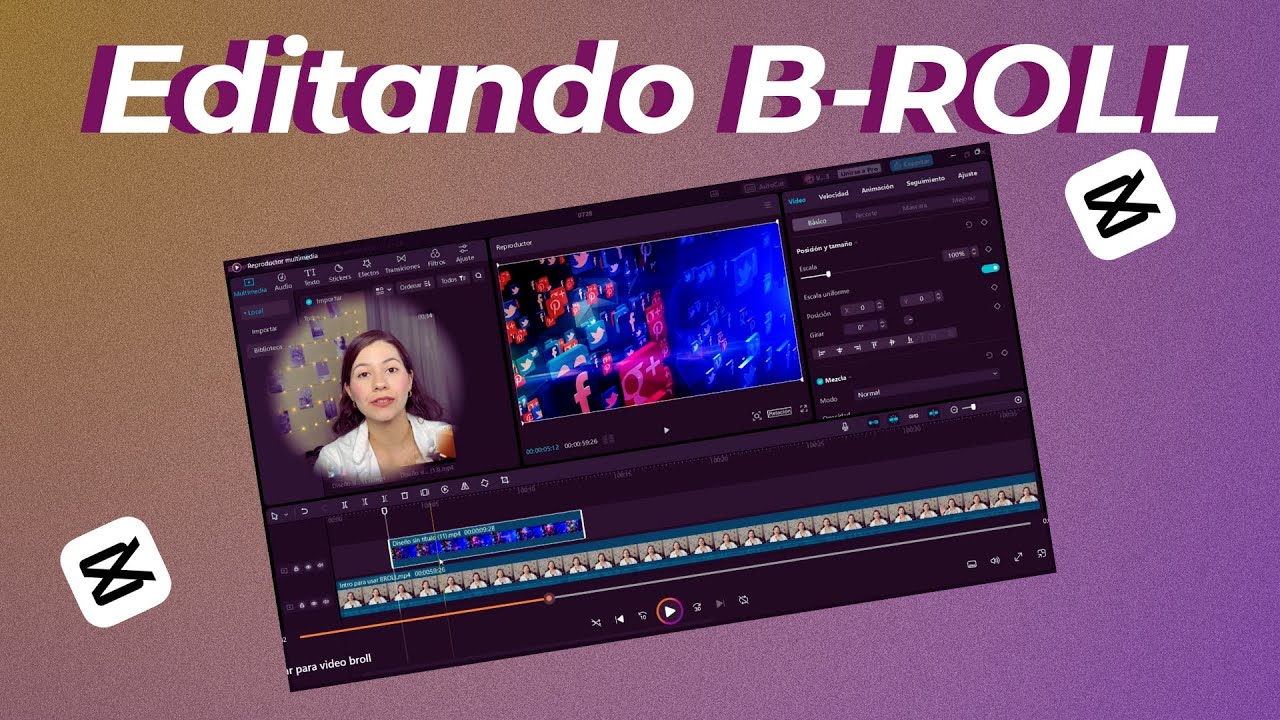Screen dimensions: 1280x720
Task: Click the Relación aspect ratio button
Action: [x=779, y=412]
